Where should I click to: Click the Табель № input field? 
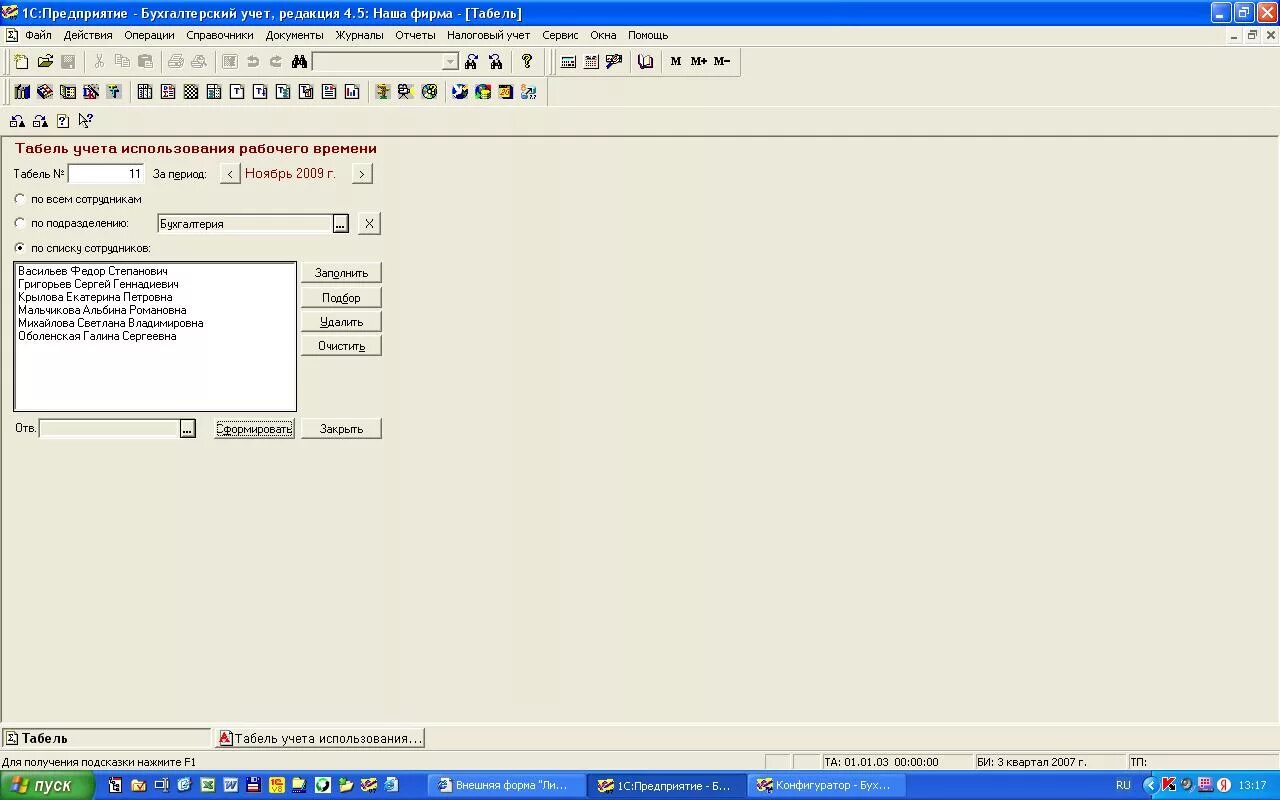point(106,174)
